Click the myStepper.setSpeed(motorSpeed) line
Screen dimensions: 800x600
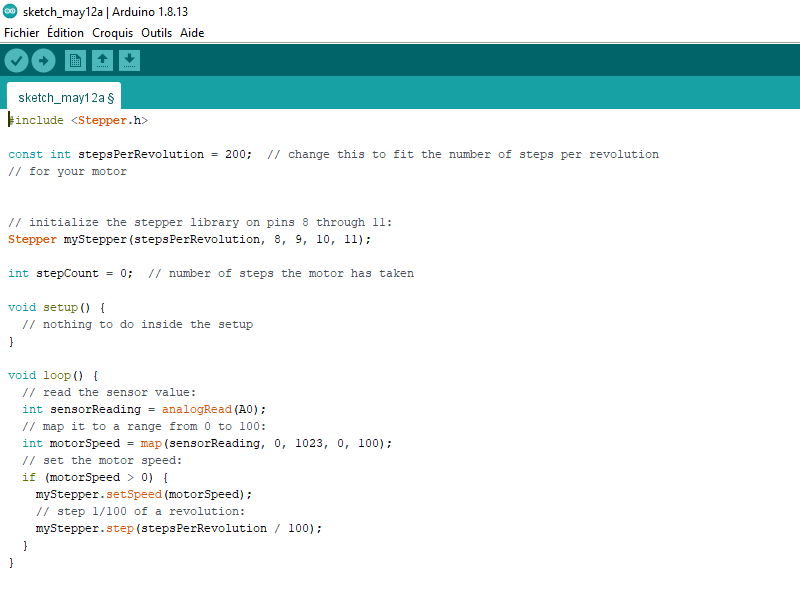[144, 494]
